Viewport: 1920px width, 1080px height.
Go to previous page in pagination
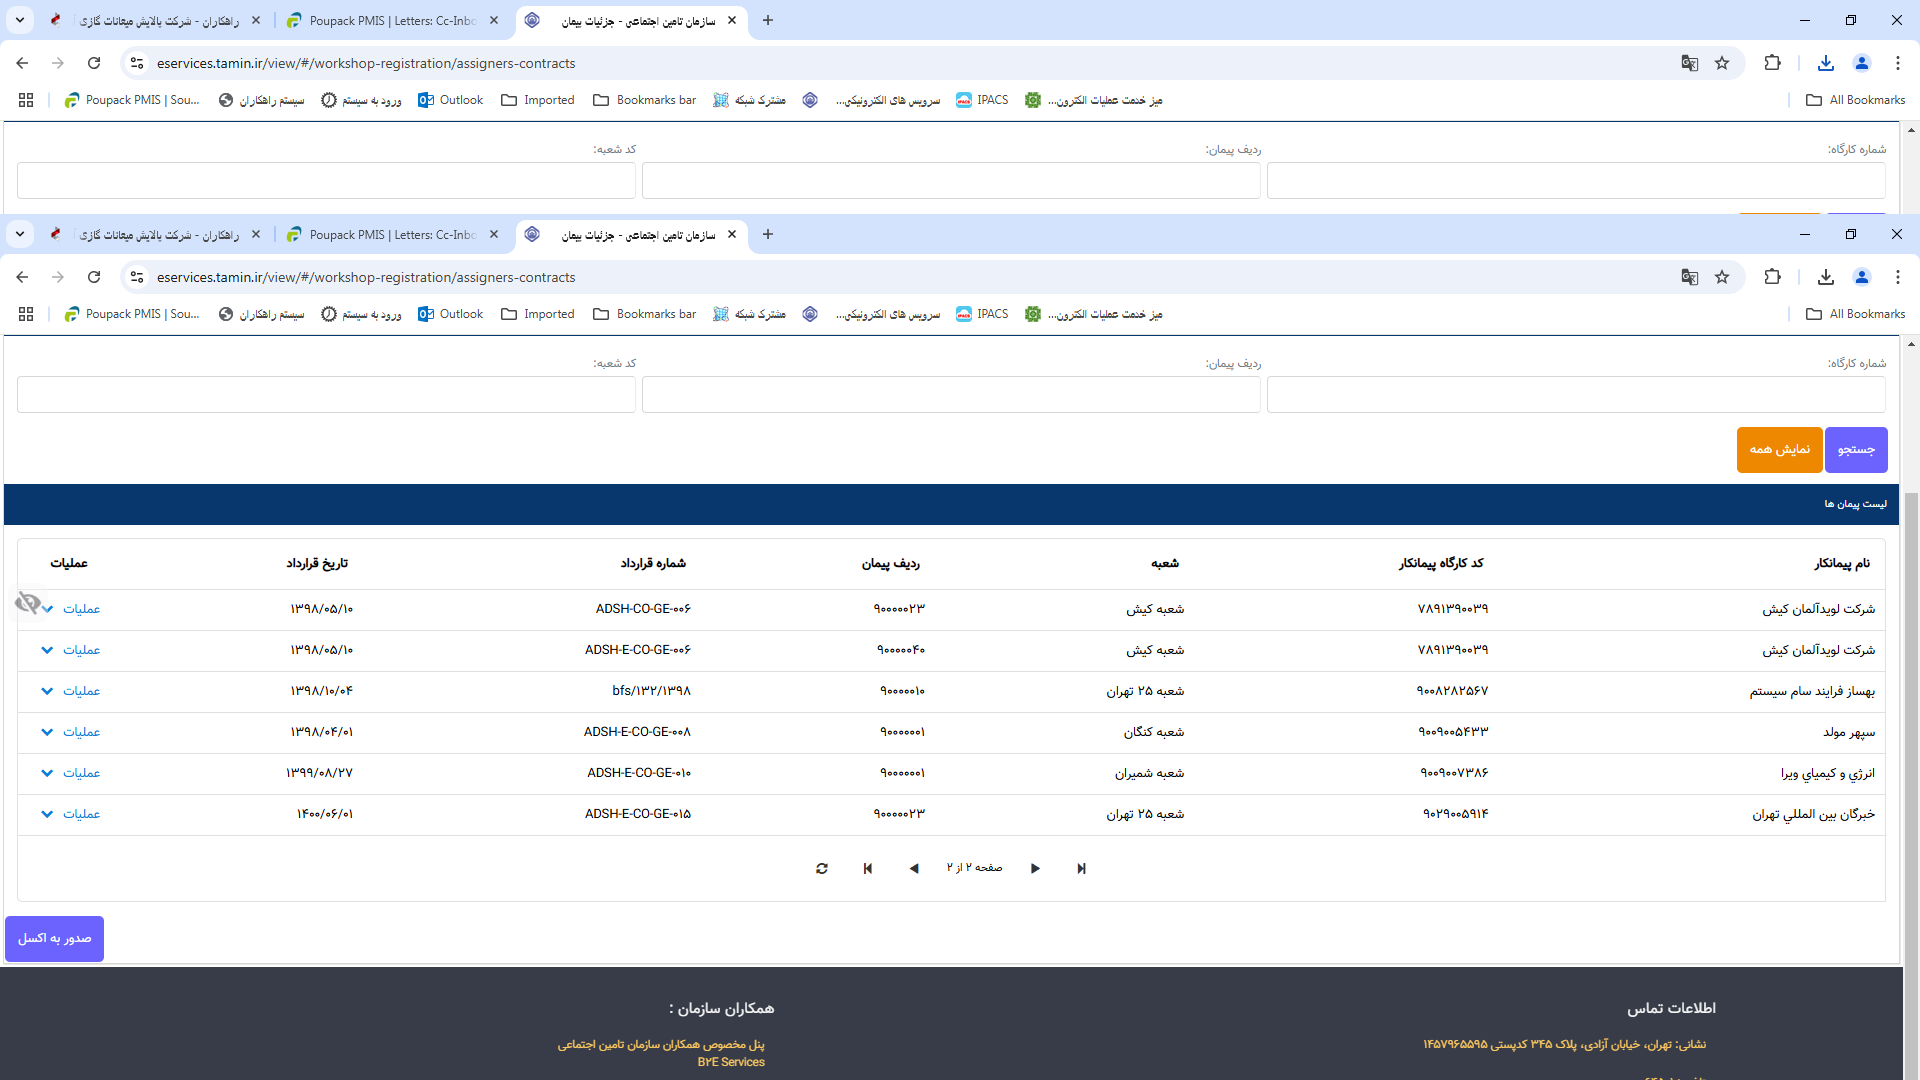click(914, 869)
